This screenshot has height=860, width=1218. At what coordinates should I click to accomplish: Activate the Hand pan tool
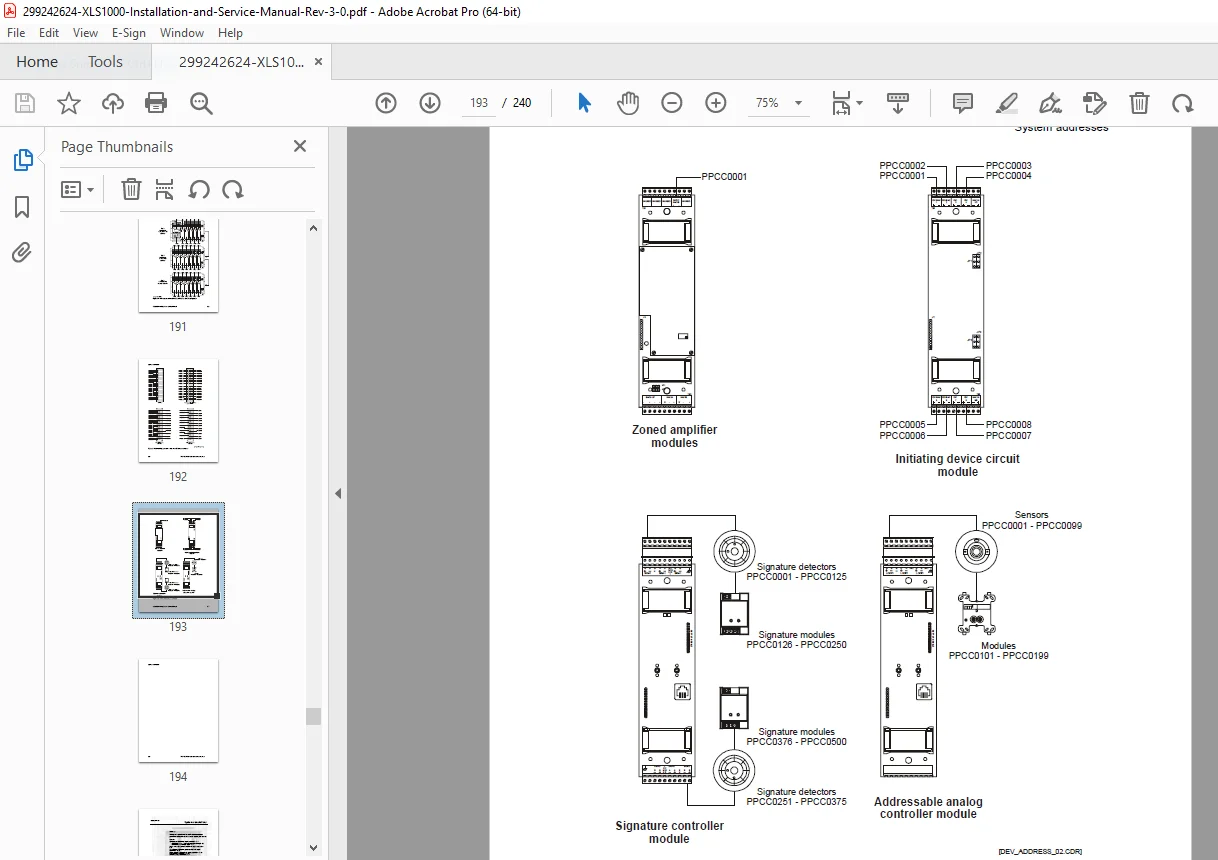click(628, 103)
